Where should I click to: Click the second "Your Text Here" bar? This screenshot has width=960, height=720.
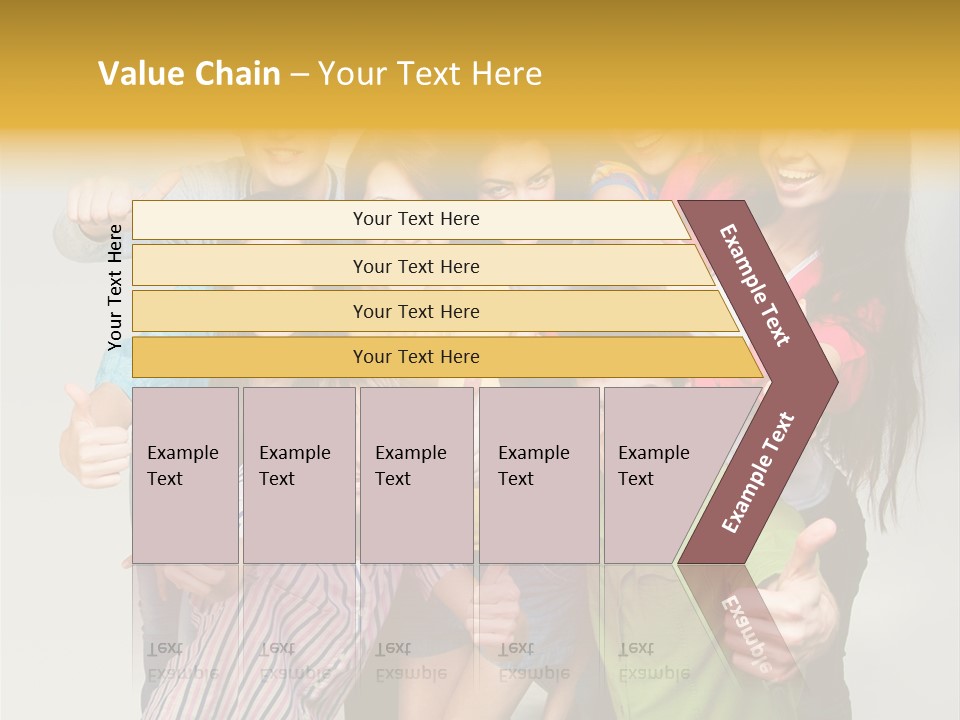[416, 266]
